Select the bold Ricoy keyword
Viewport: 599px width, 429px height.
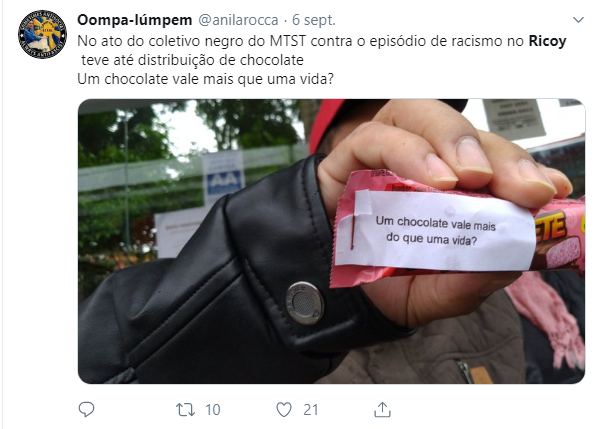(x=547, y=41)
